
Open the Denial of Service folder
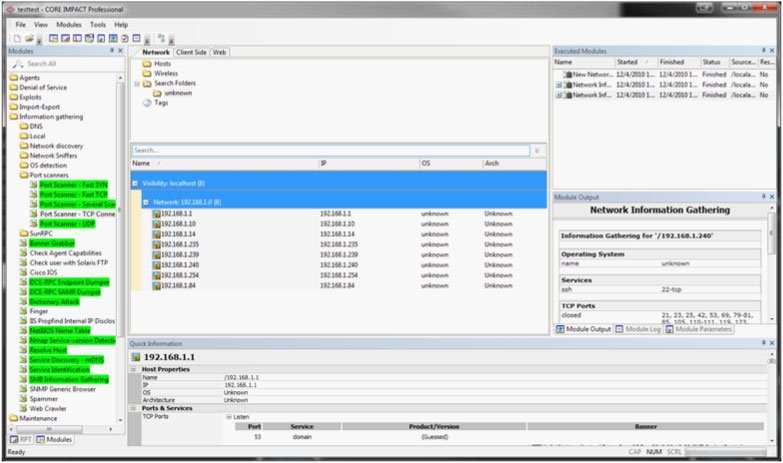[x=43, y=87]
